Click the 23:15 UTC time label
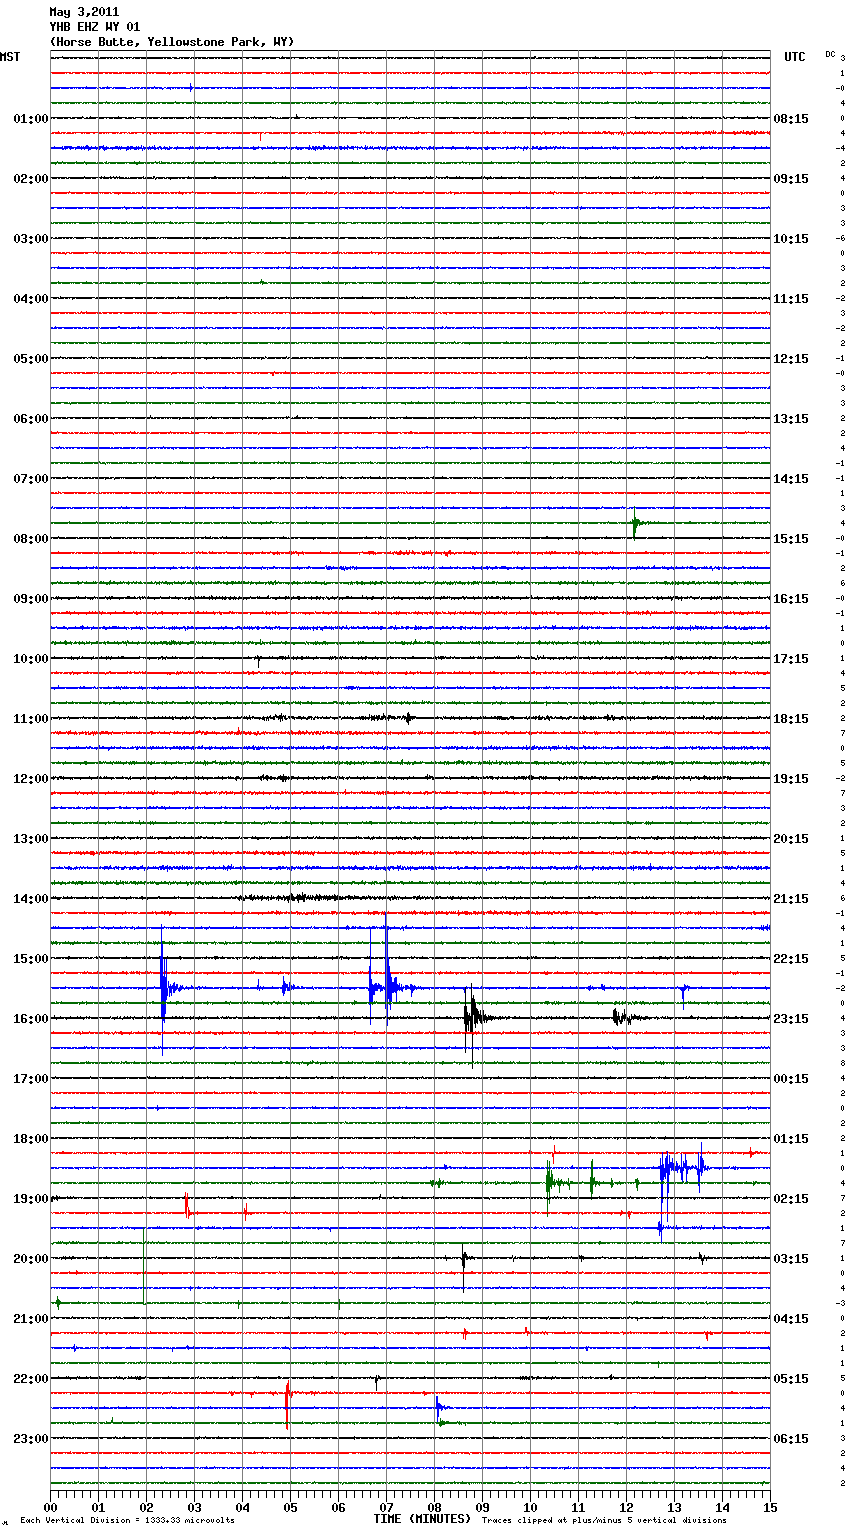 pos(791,1019)
